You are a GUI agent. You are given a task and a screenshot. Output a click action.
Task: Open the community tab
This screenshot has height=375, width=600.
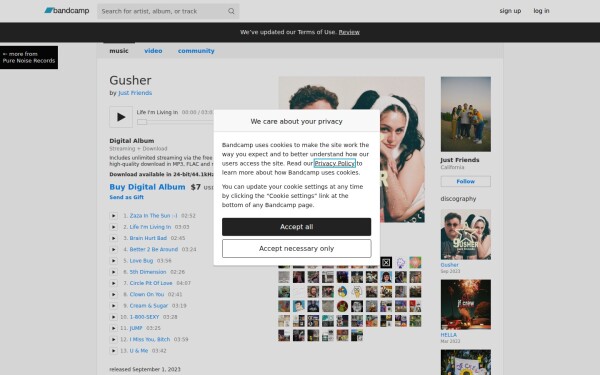(x=196, y=51)
